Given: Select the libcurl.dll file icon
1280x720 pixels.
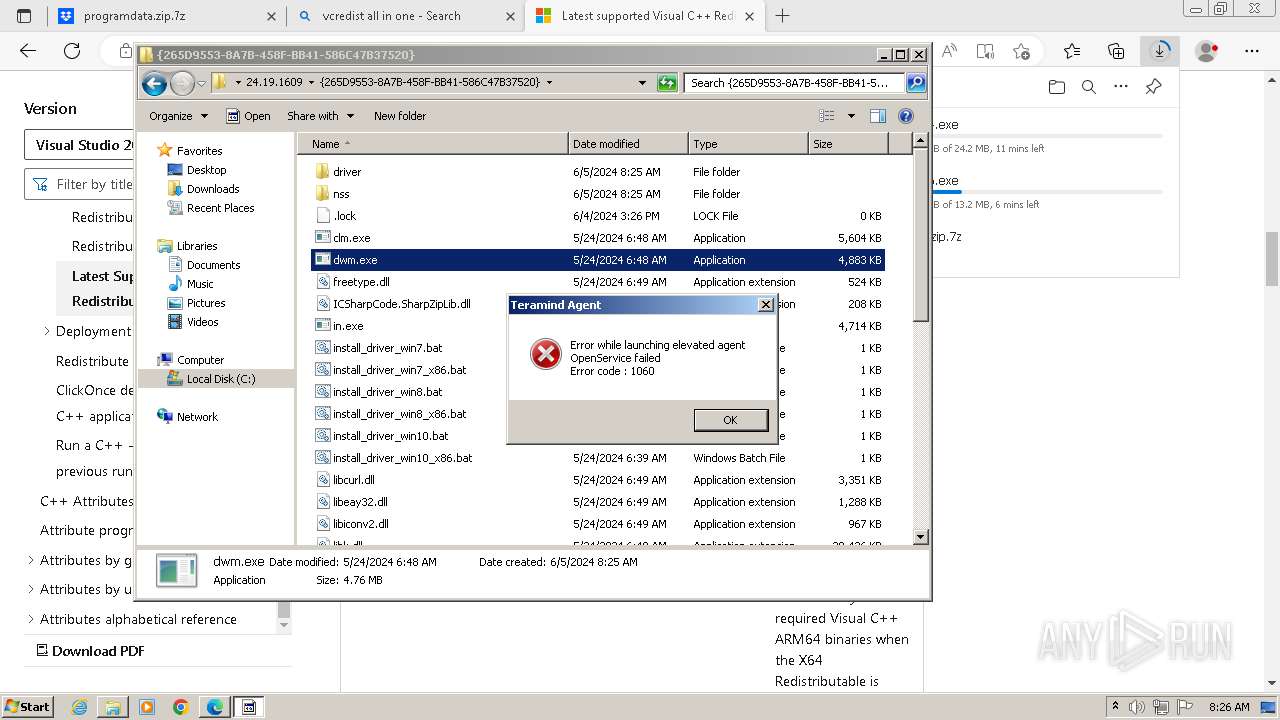Looking at the screenshot, I should tap(323, 480).
